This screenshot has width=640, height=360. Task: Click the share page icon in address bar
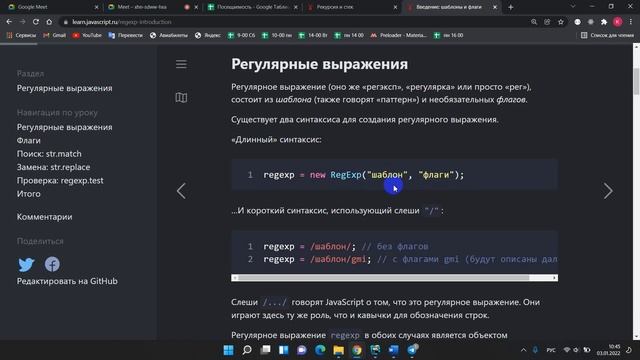[x=547, y=22]
